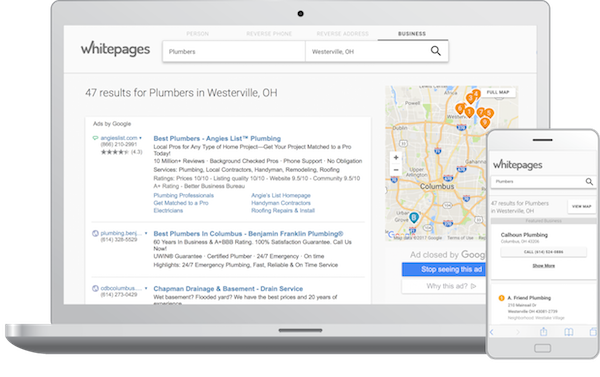The width and height of the screenshot is (600, 377).
Task: Select orange map pin number 3
Action: pyautogui.click(x=470, y=98)
